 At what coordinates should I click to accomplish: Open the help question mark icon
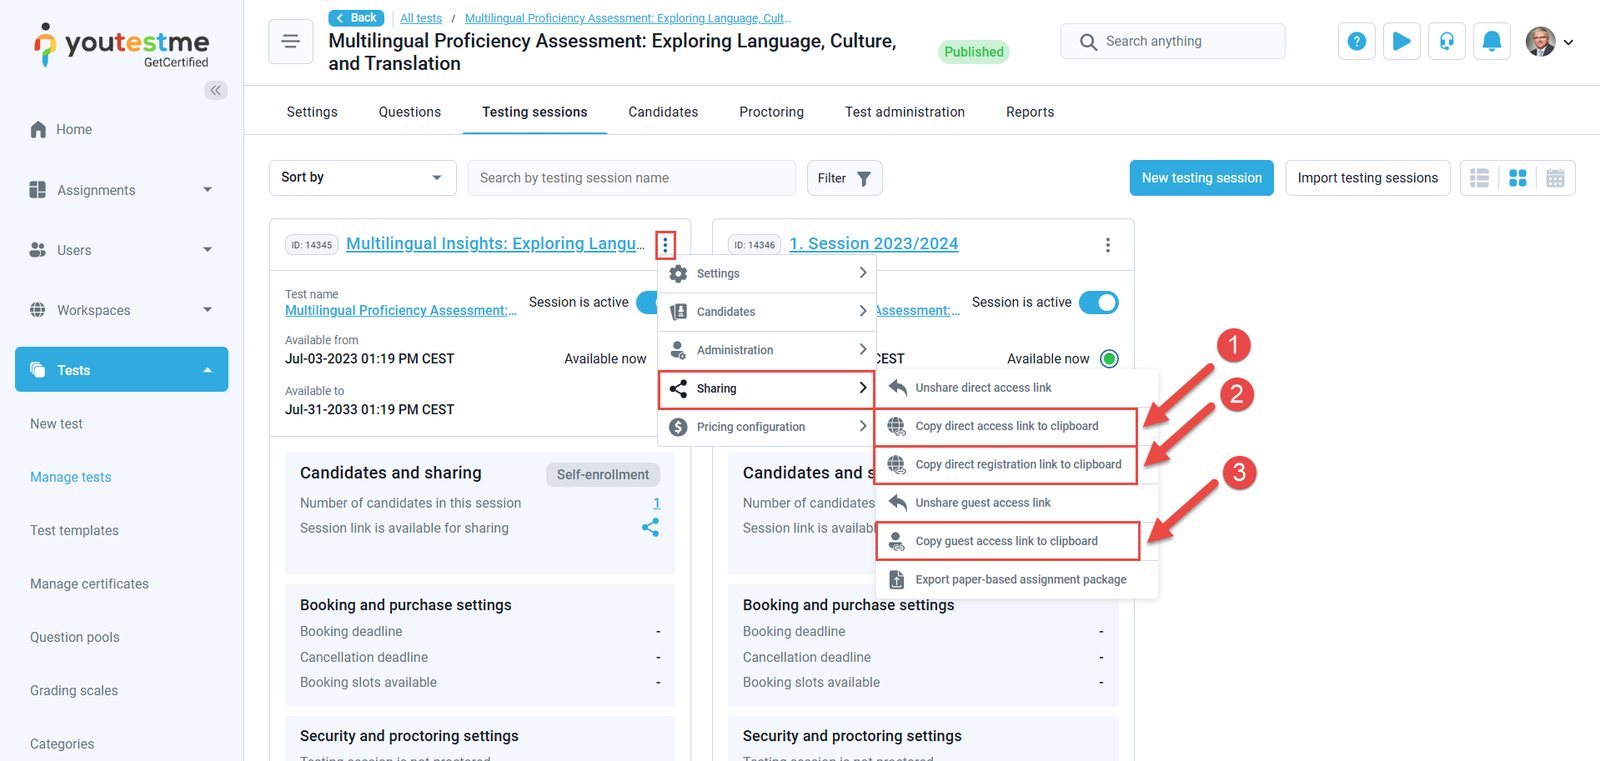[x=1356, y=41]
